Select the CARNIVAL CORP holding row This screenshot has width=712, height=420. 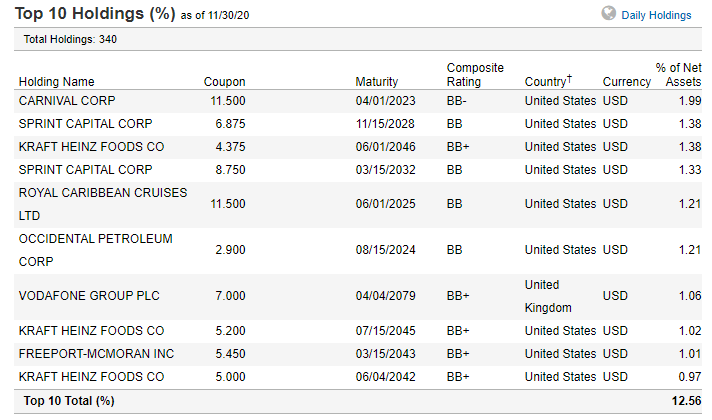358,101
